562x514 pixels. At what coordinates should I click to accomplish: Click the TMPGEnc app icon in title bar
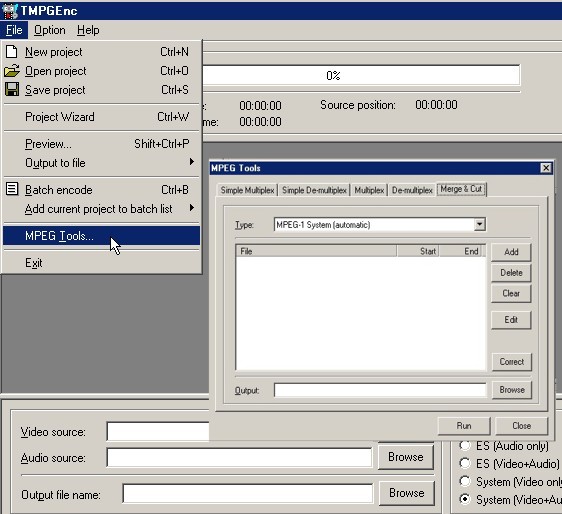pyautogui.click(x=10, y=11)
